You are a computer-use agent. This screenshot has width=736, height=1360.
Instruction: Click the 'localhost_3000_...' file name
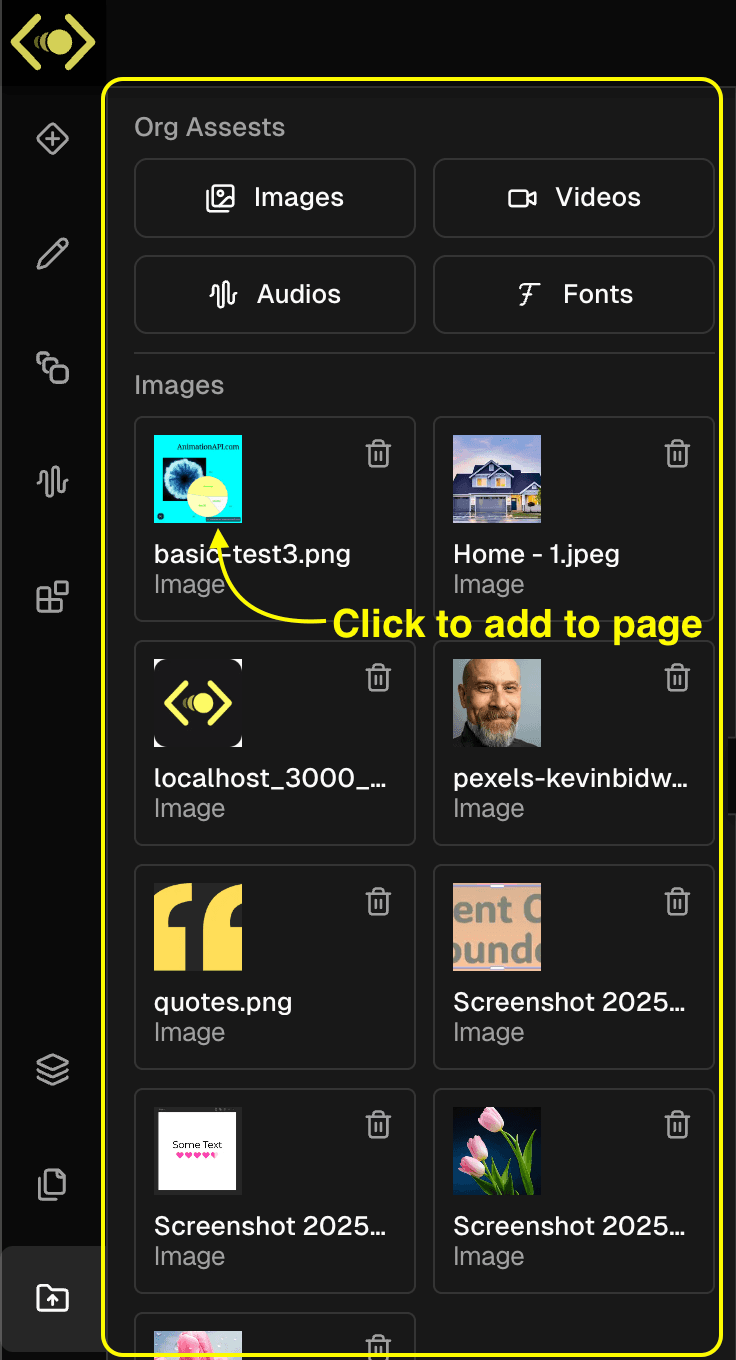click(x=271, y=778)
